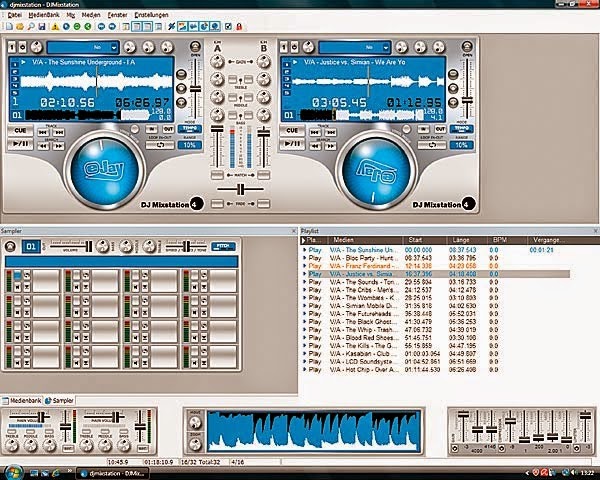Toggle the left treble kill switch in mixer
Viewport: 600px width, 480px height.
pos(232,80)
